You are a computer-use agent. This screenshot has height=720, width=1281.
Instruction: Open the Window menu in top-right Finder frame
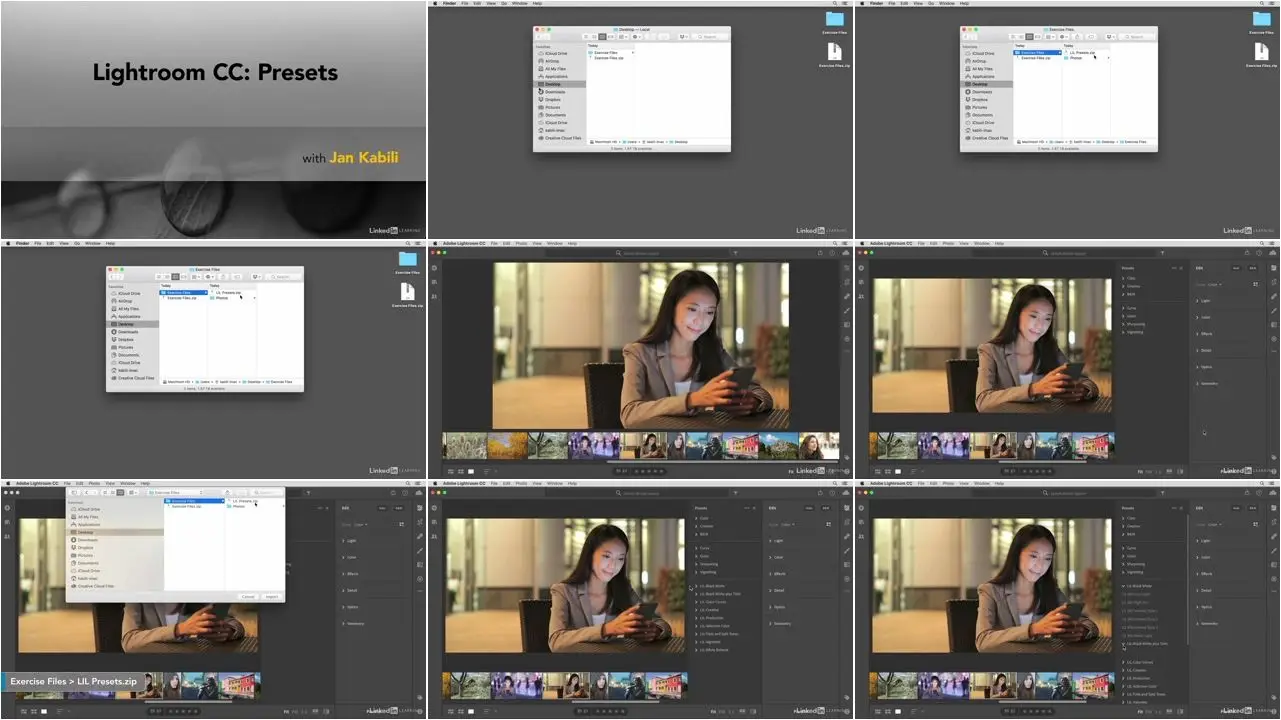[x=946, y=3]
